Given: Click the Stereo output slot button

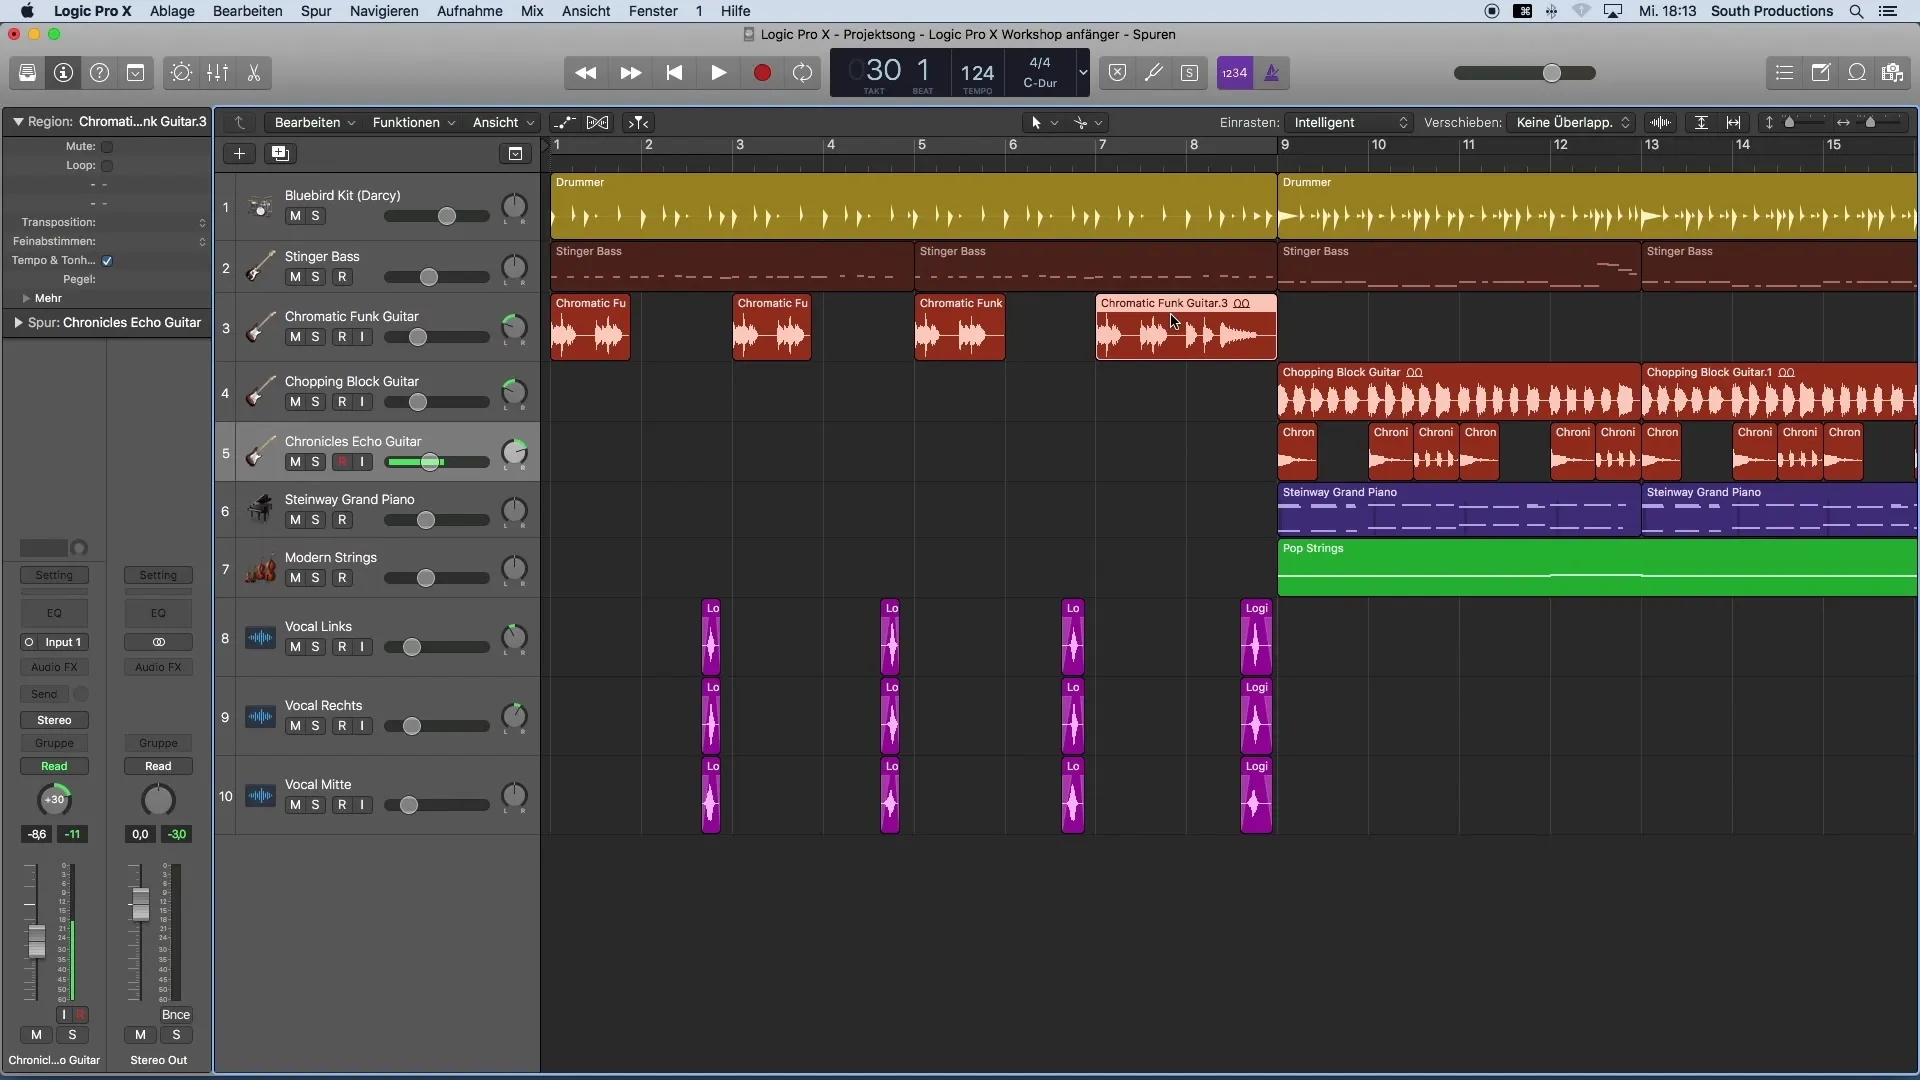Looking at the screenshot, I should pos(54,720).
